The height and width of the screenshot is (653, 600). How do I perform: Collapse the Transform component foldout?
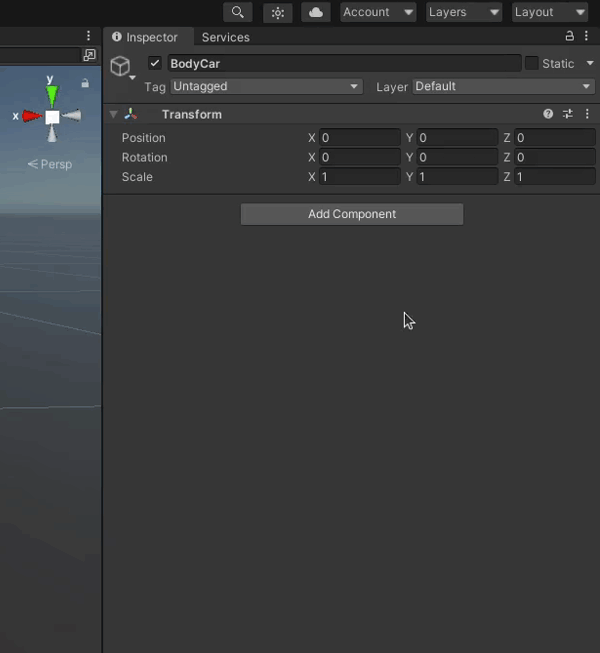click(113, 114)
